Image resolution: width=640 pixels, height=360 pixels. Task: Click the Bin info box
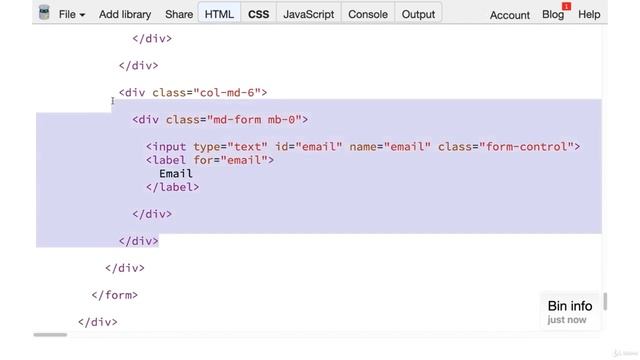click(x=570, y=312)
